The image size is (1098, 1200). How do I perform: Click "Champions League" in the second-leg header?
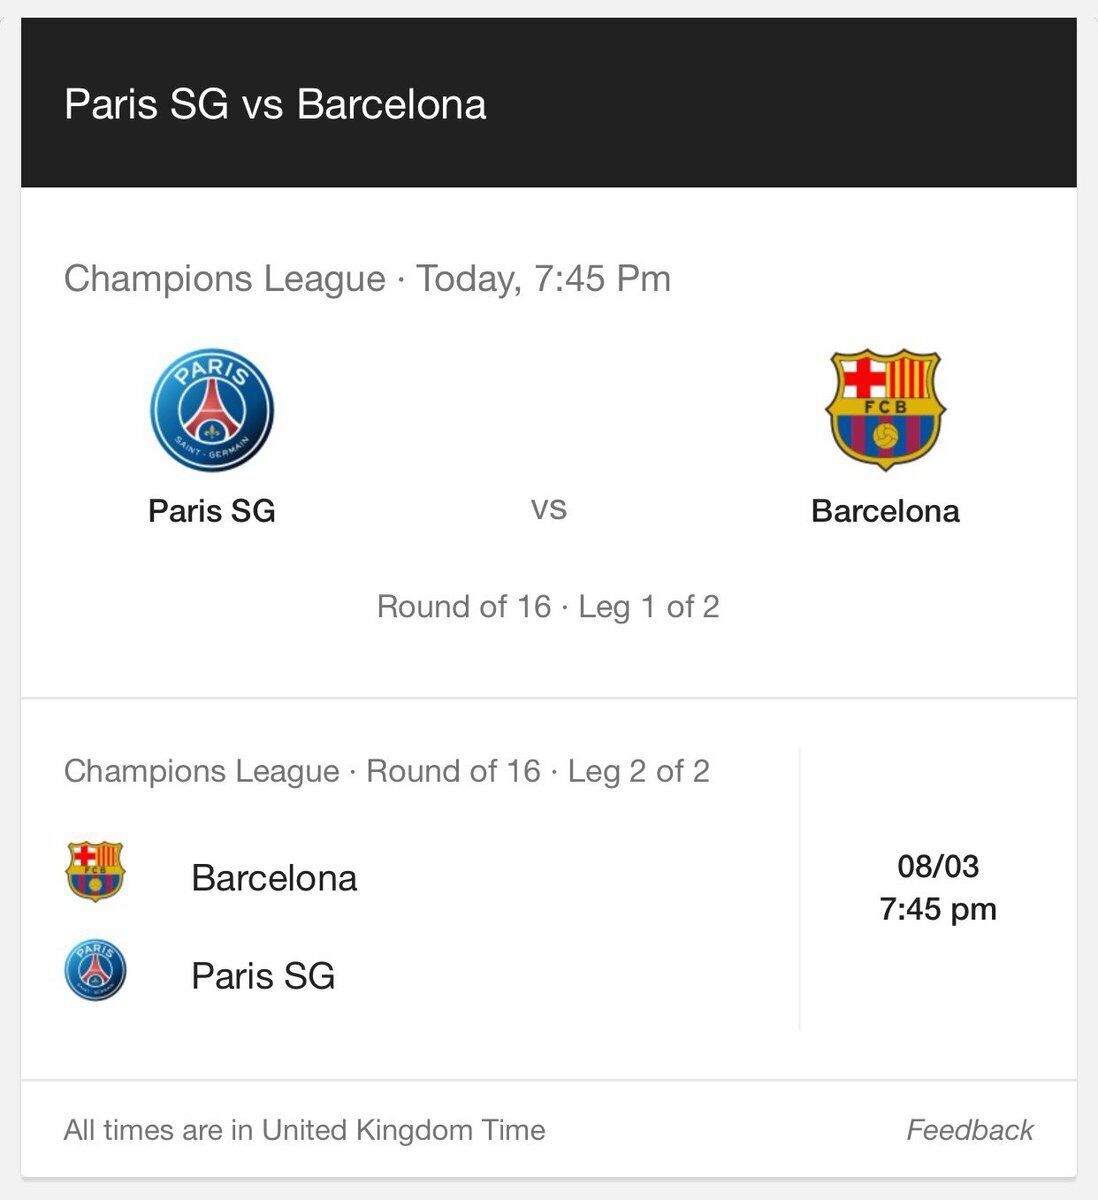pos(202,771)
